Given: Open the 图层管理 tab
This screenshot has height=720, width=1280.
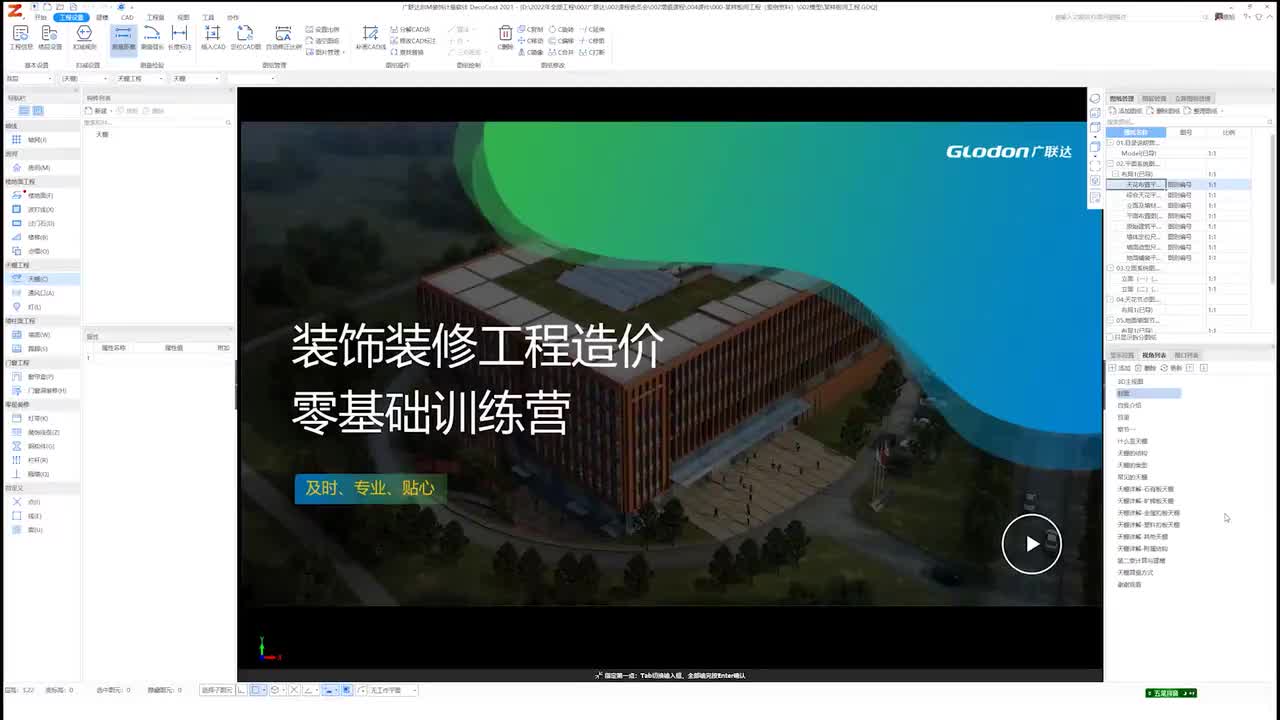Looking at the screenshot, I should point(1154,99).
